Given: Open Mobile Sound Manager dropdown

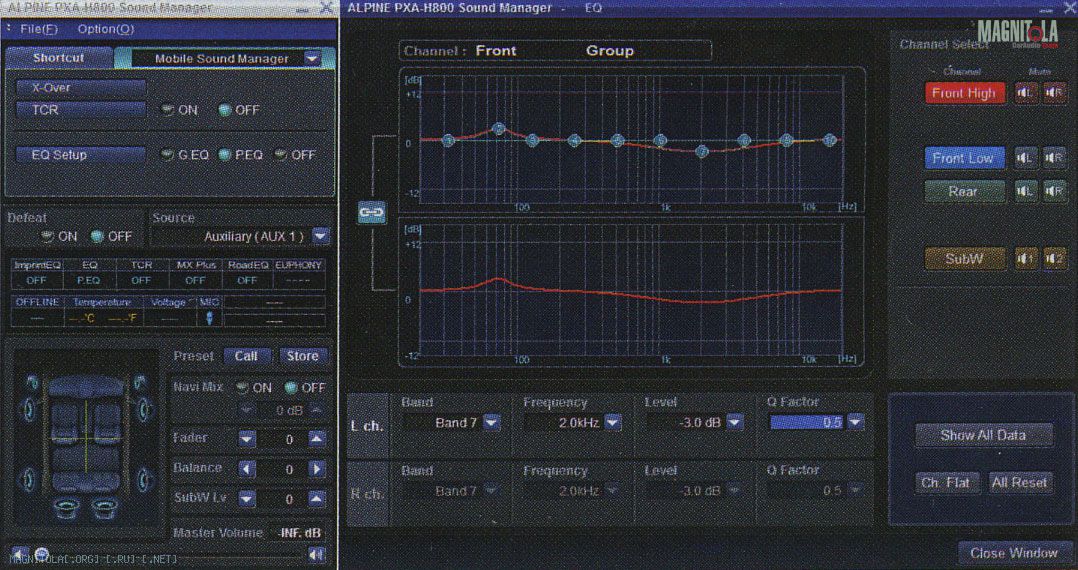Looking at the screenshot, I should click(x=312, y=58).
